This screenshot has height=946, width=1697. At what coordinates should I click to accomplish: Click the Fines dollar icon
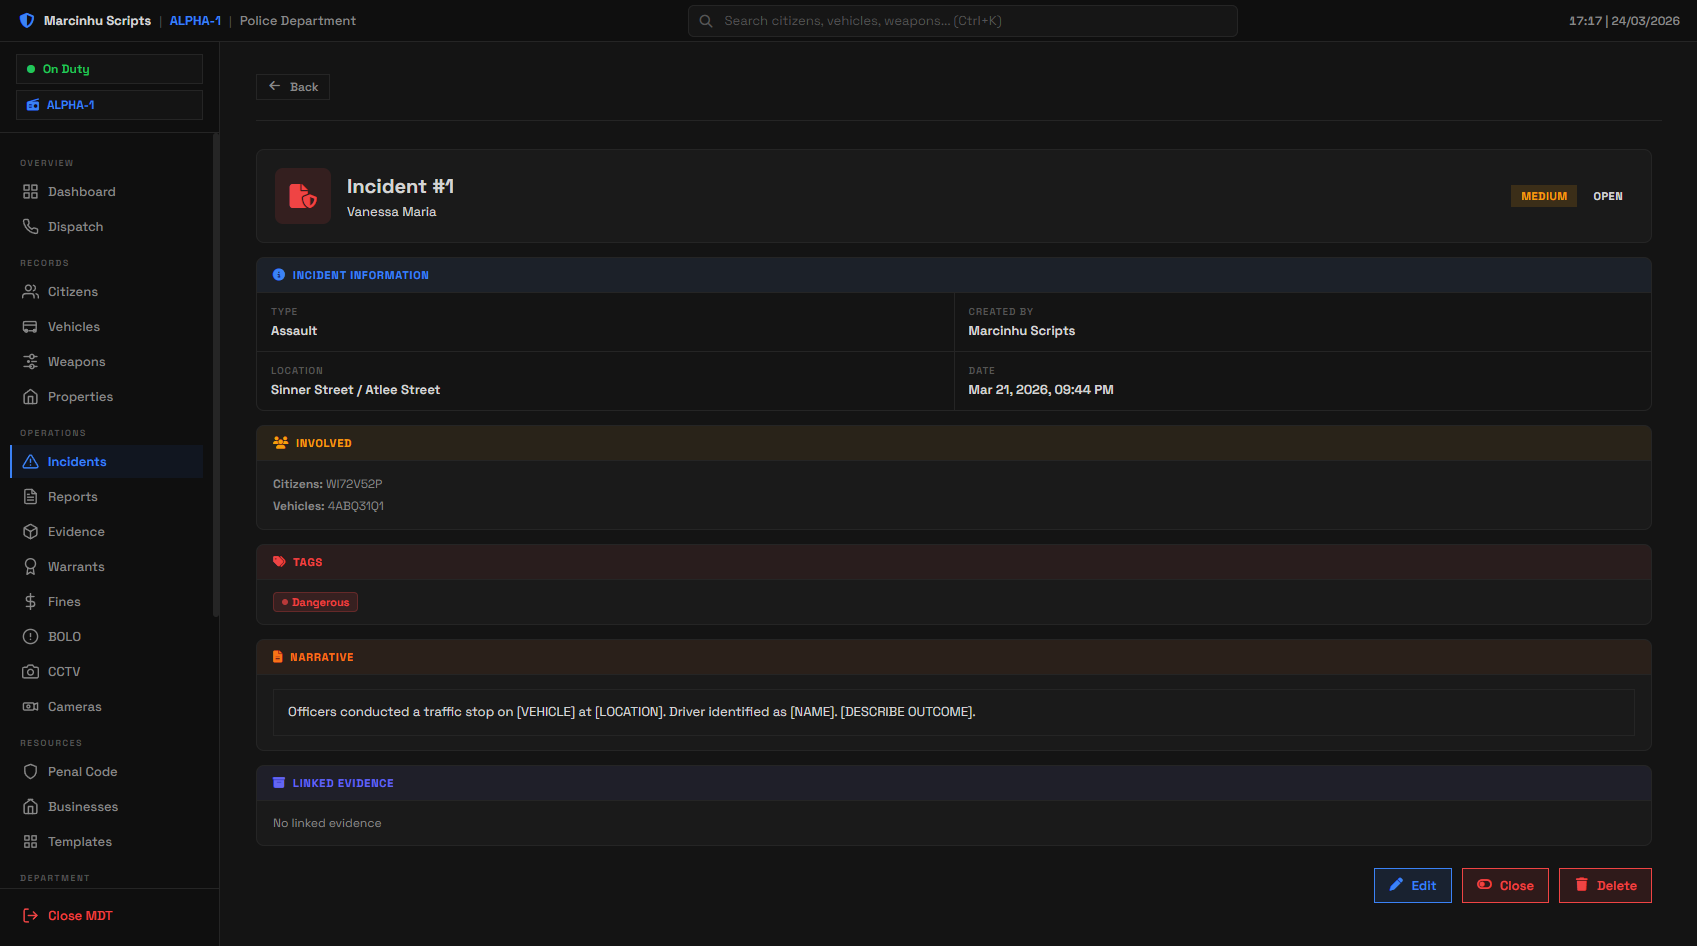pos(30,602)
